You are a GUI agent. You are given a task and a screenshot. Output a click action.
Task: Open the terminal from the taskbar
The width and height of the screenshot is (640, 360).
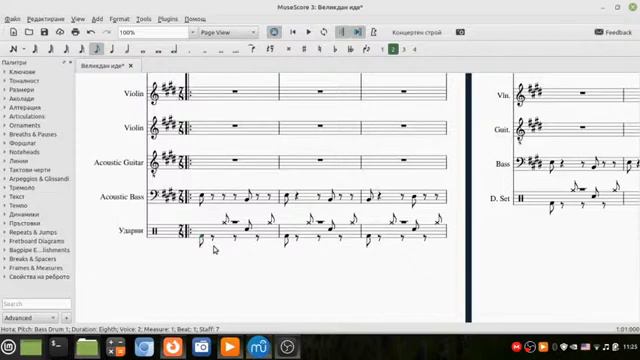58,347
